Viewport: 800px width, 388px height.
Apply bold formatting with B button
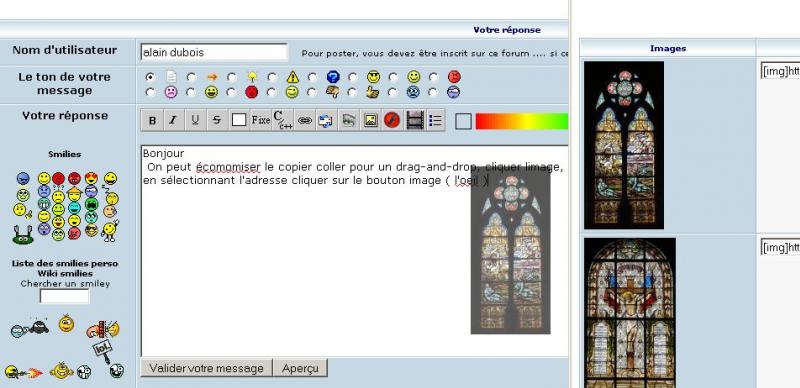tap(152, 120)
